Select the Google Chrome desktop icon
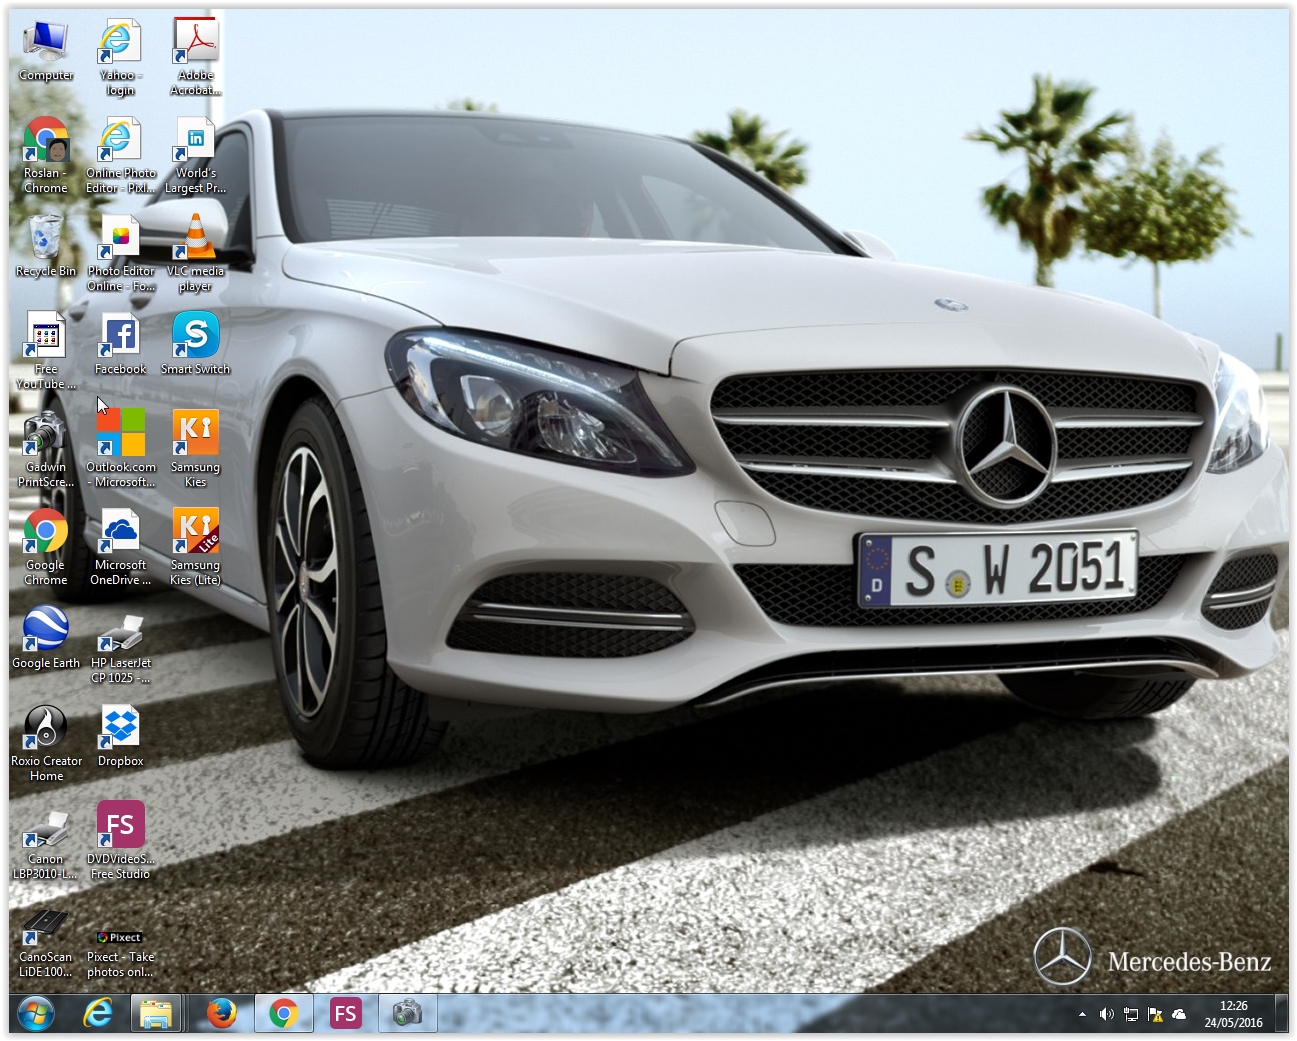This screenshot has height=1041, width=1297. 46,547
